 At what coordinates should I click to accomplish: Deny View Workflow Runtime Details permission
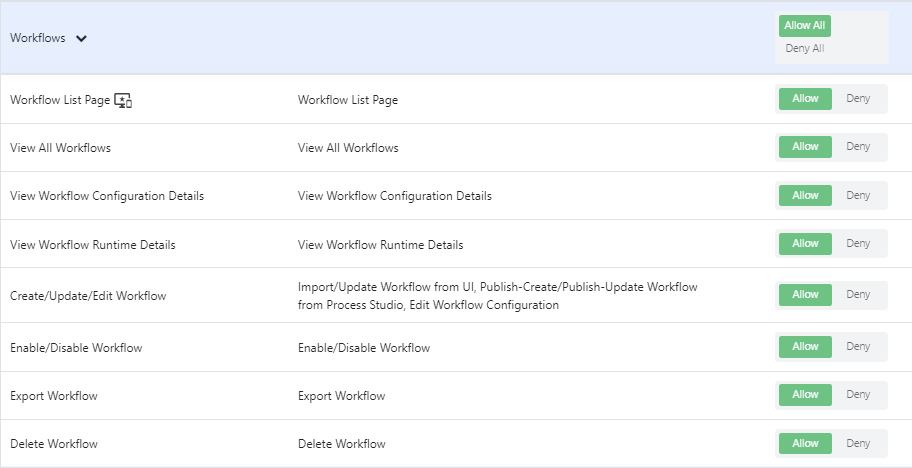click(x=858, y=244)
